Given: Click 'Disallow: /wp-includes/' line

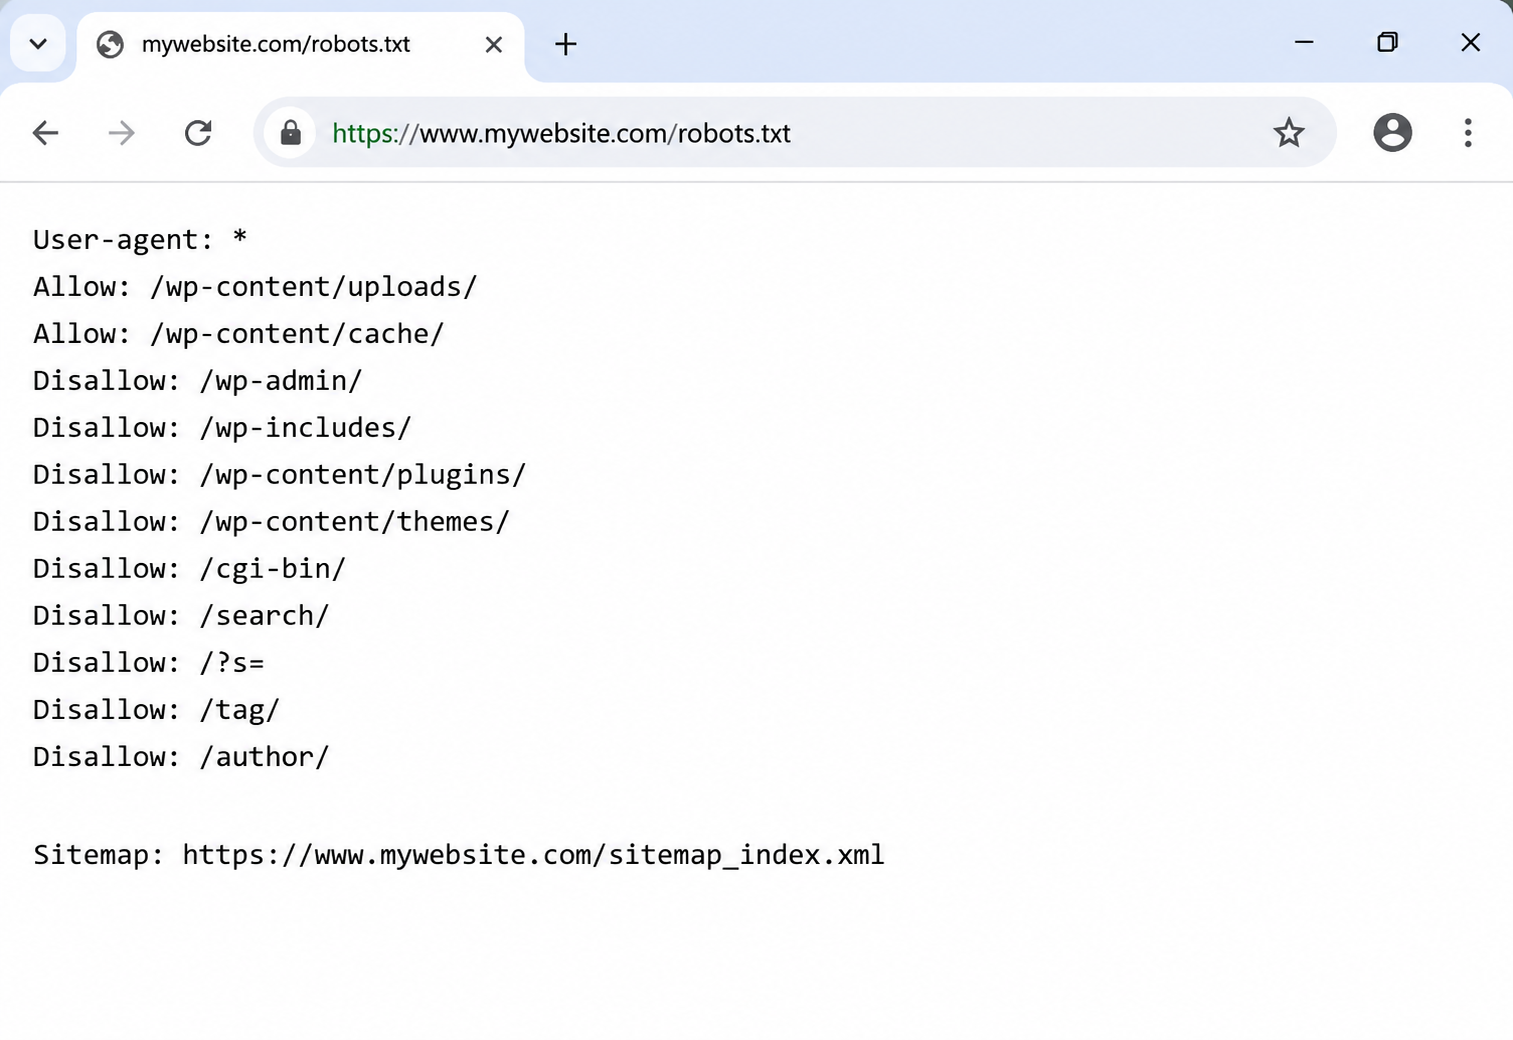Looking at the screenshot, I should (222, 428).
